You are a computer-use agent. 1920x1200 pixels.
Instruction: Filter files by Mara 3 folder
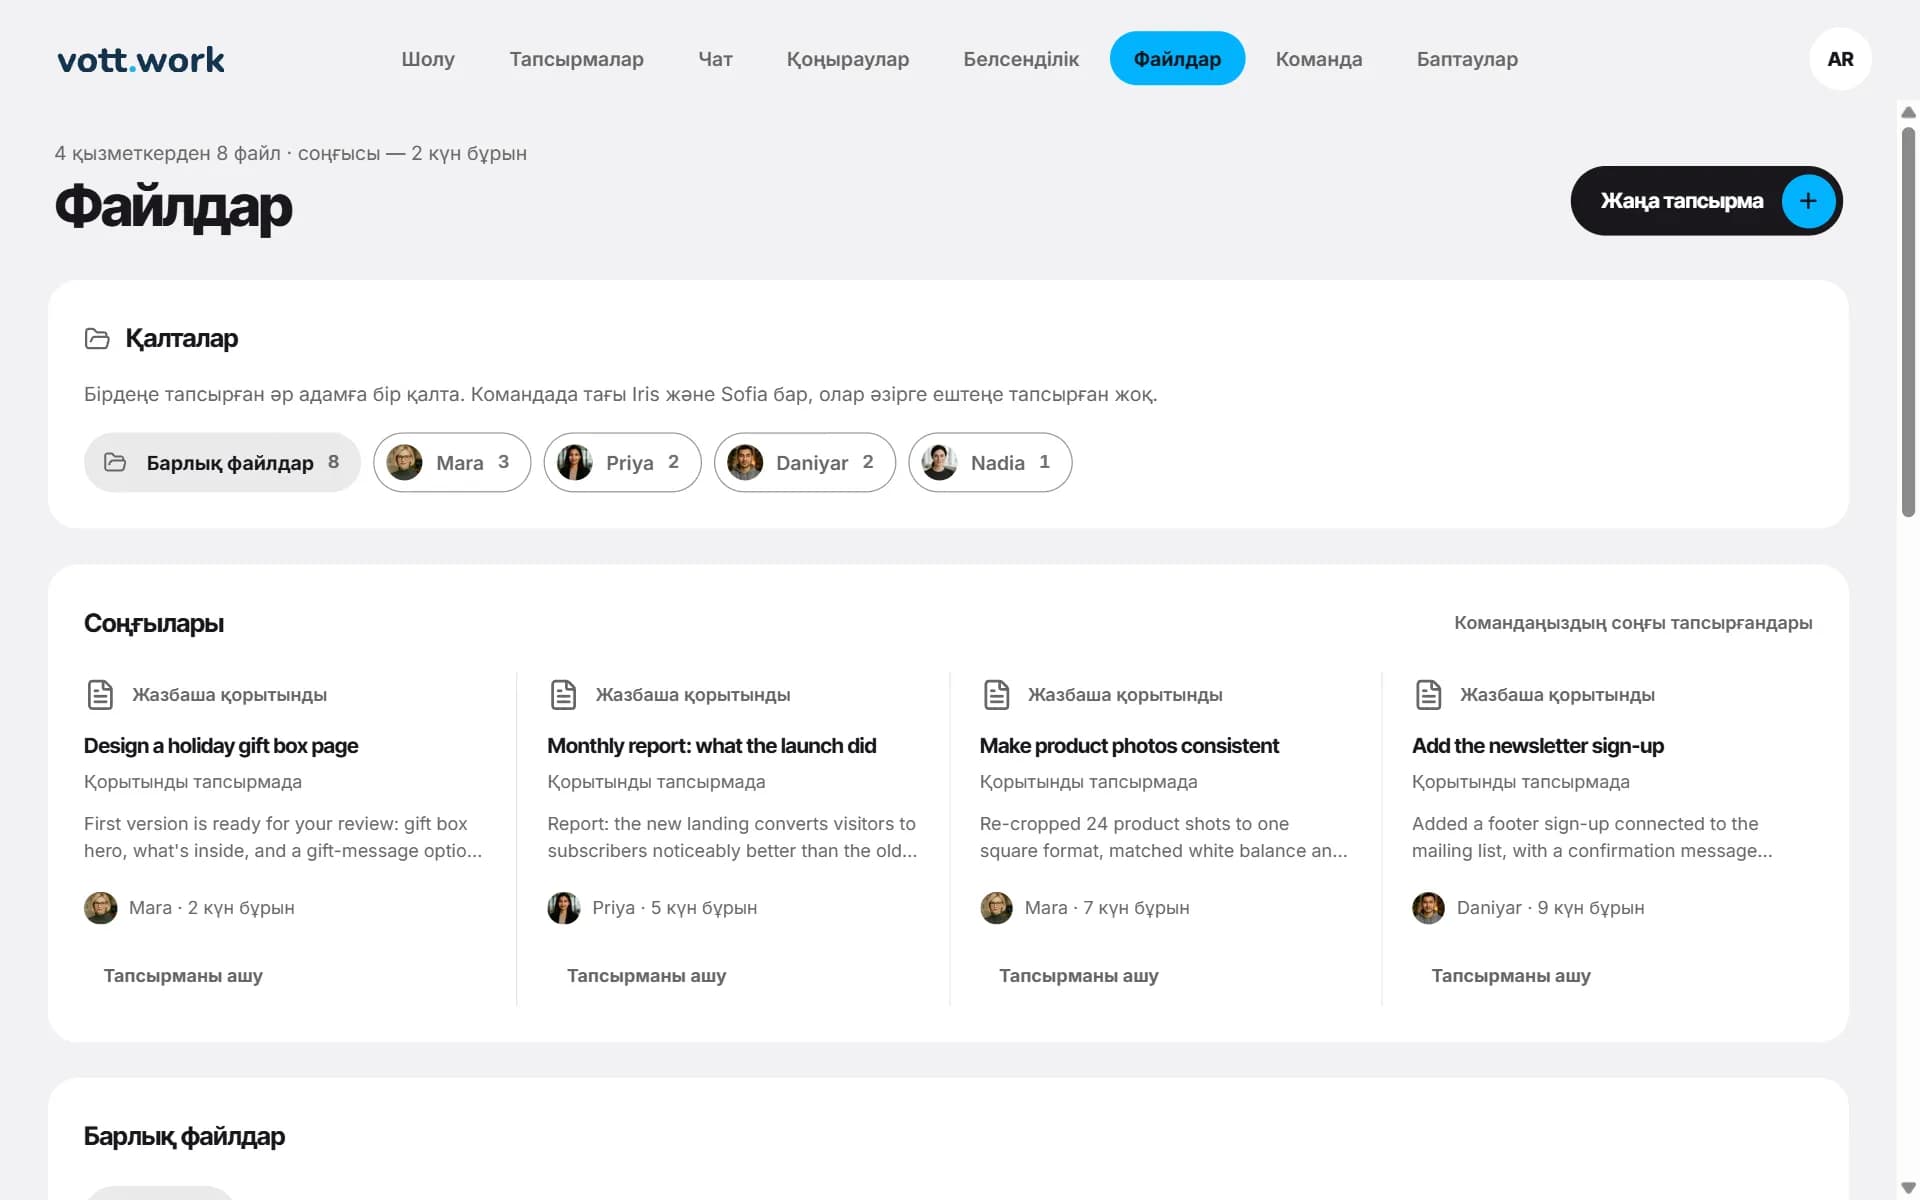tap(452, 462)
